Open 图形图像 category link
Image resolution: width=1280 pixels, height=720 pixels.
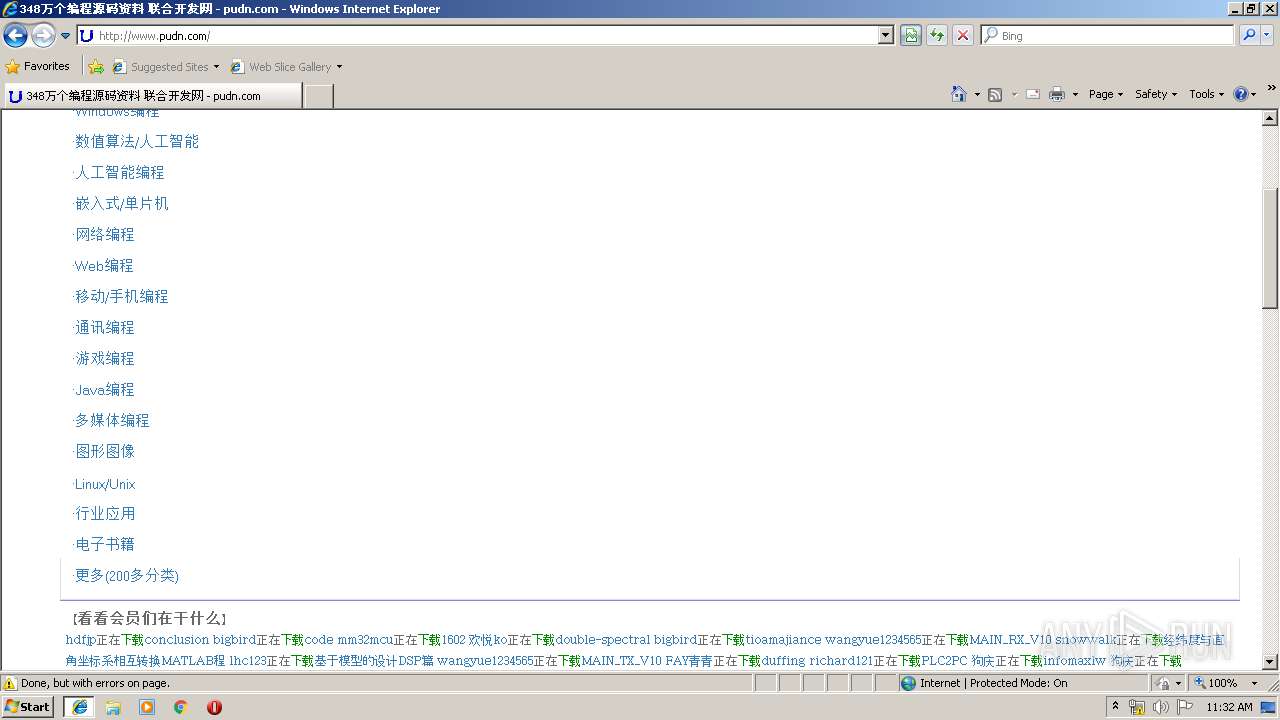click(x=105, y=452)
